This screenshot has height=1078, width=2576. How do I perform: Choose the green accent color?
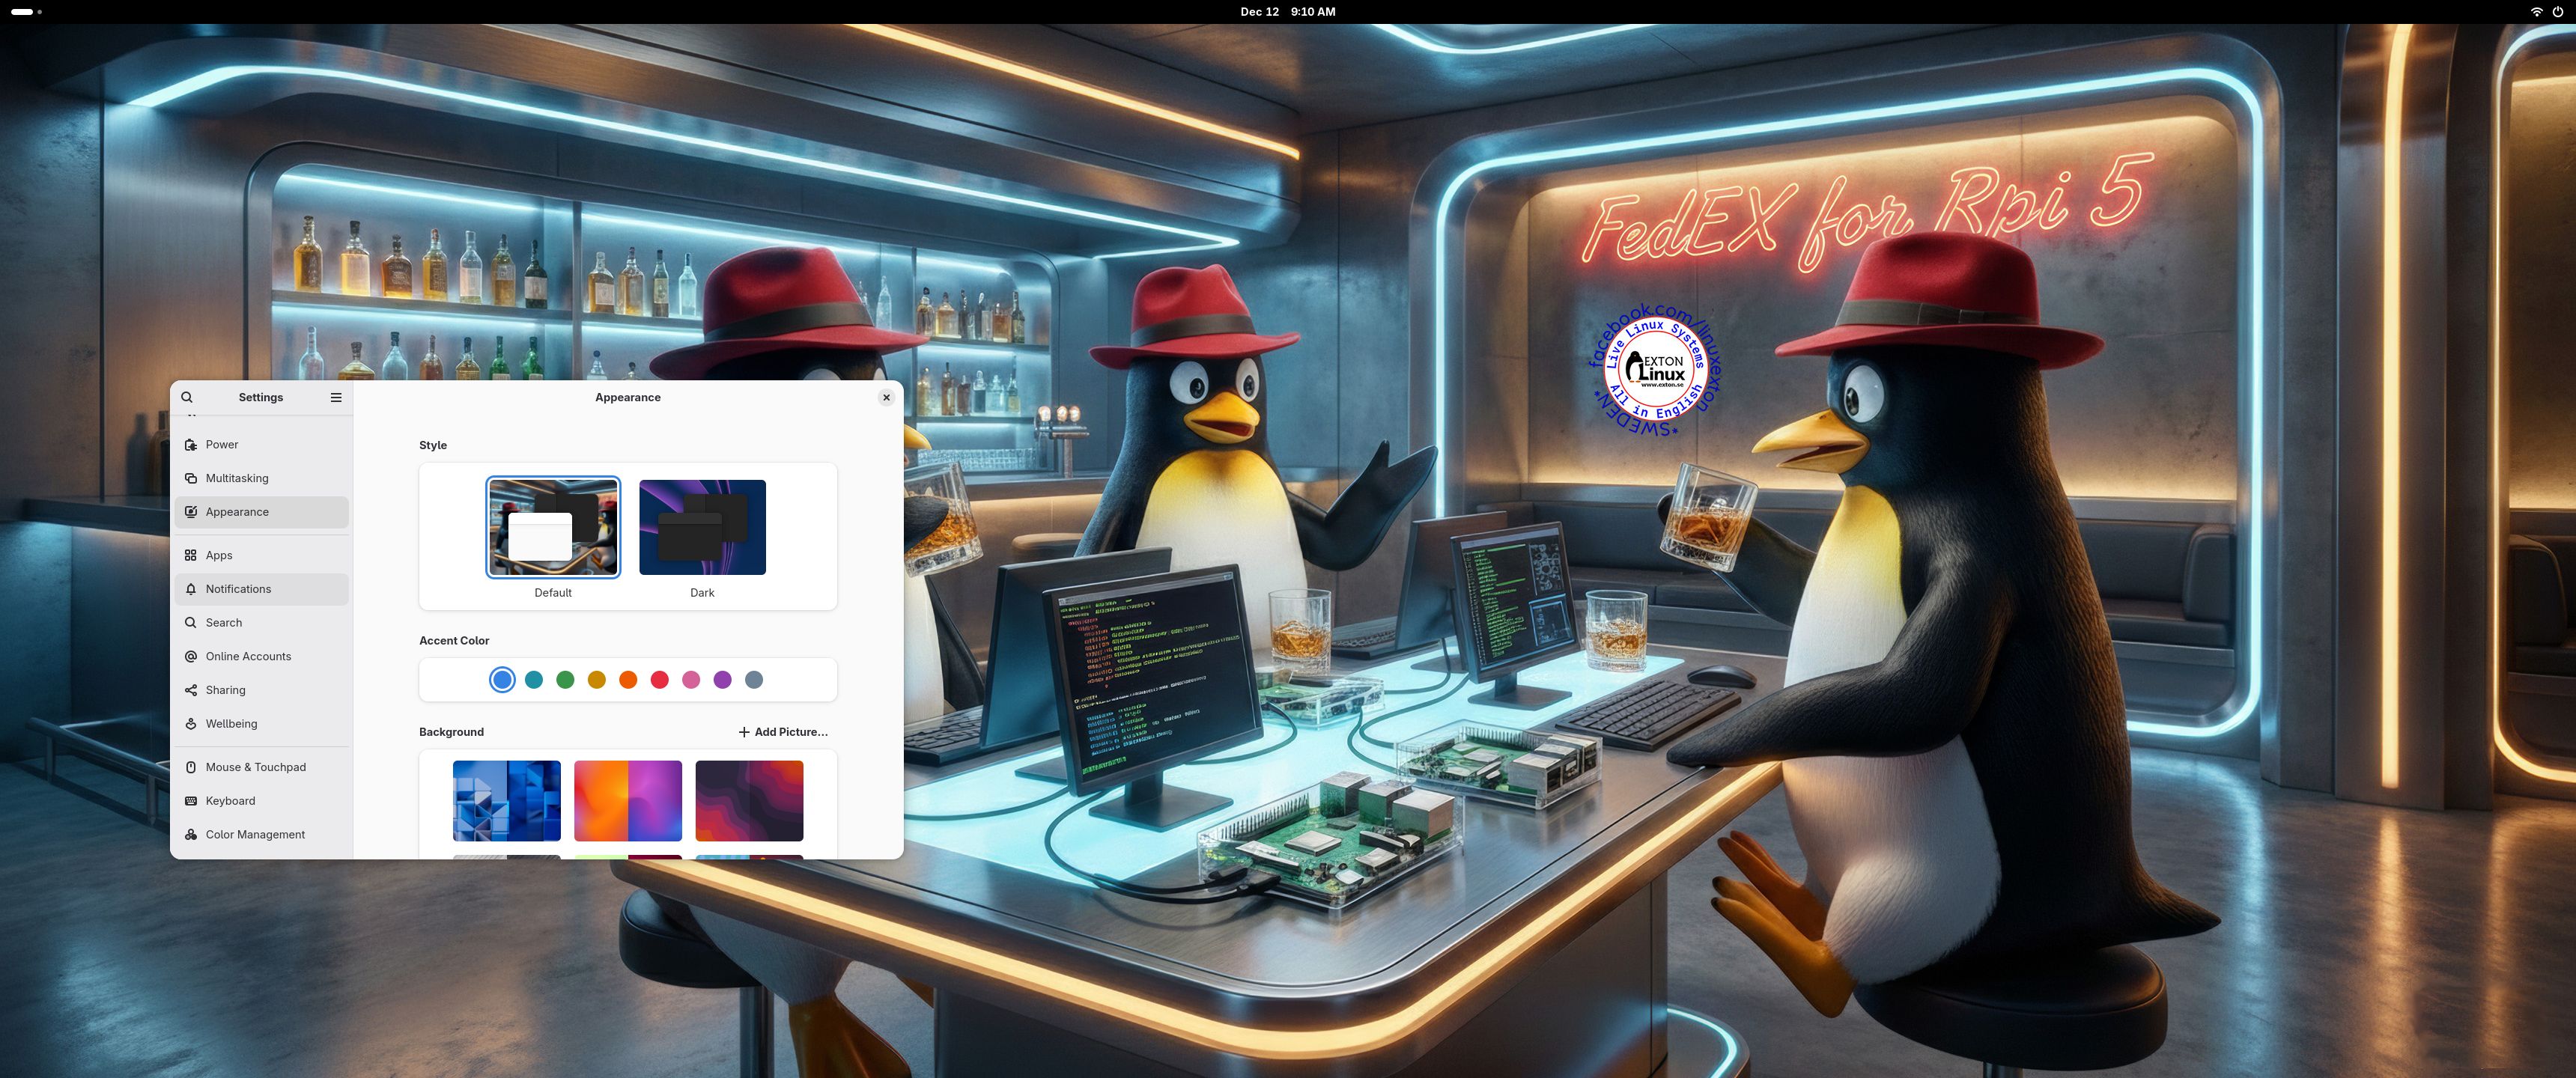pos(565,680)
